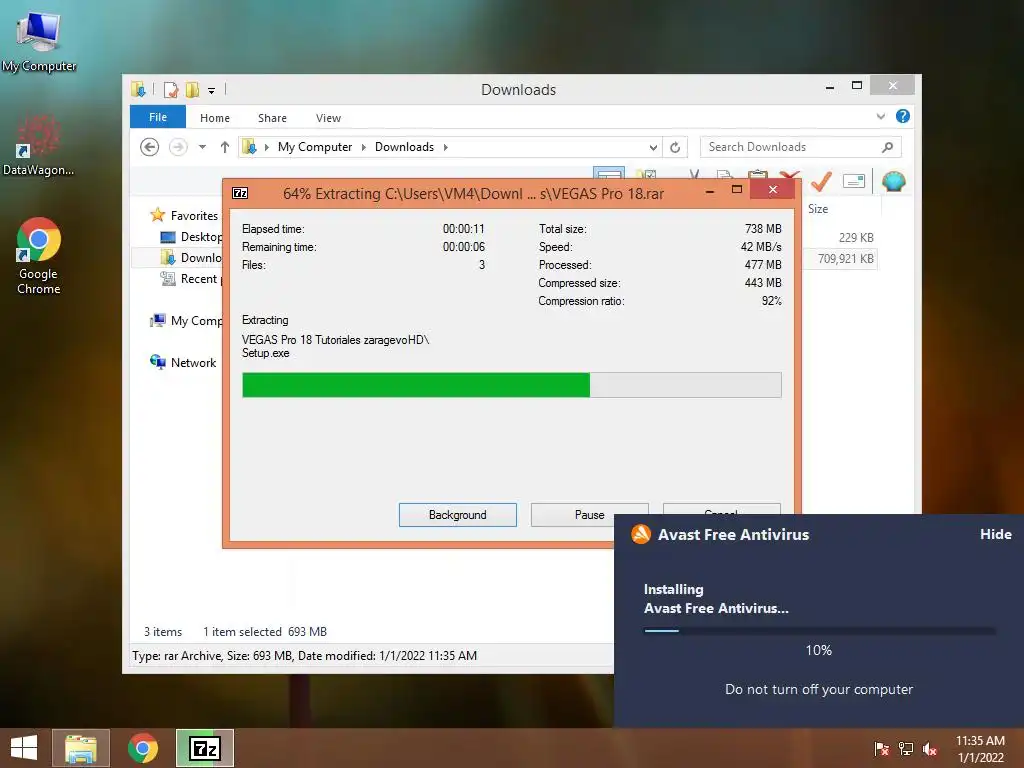Open the Home ribbon tab
The image size is (1024, 768).
(x=215, y=118)
